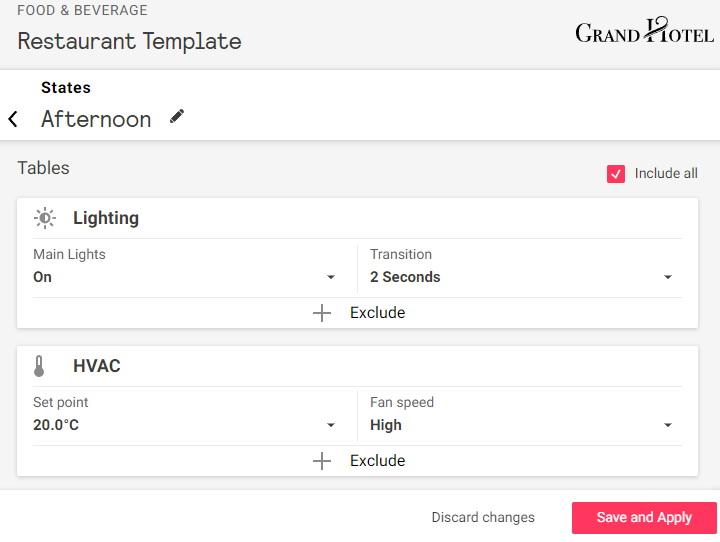Click Discard changes
Image resolution: width=720 pixels, height=542 pixels.
click(483, 518)
